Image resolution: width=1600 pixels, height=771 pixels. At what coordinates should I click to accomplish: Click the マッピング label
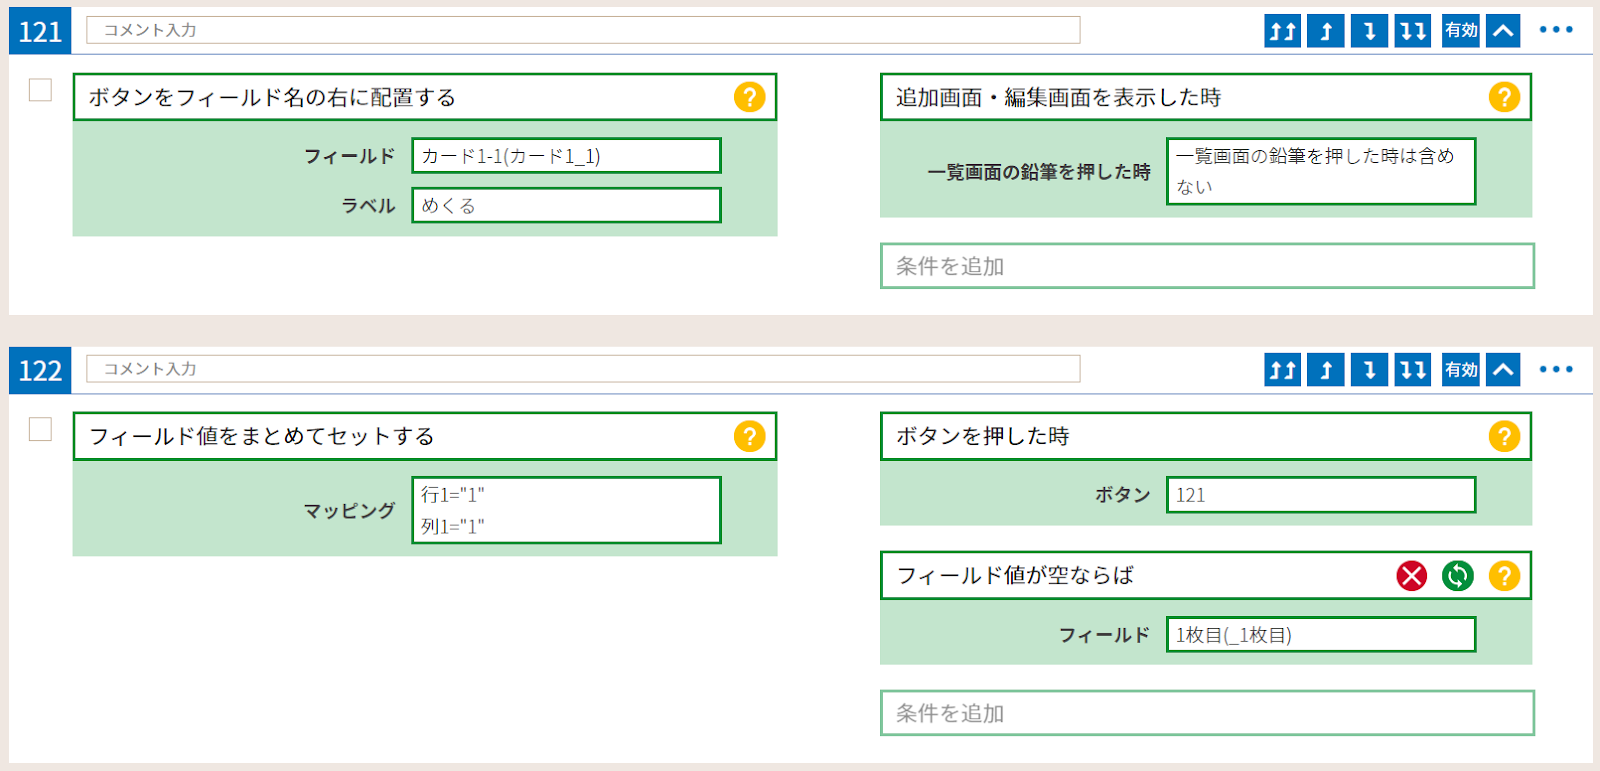coord(350,510)
